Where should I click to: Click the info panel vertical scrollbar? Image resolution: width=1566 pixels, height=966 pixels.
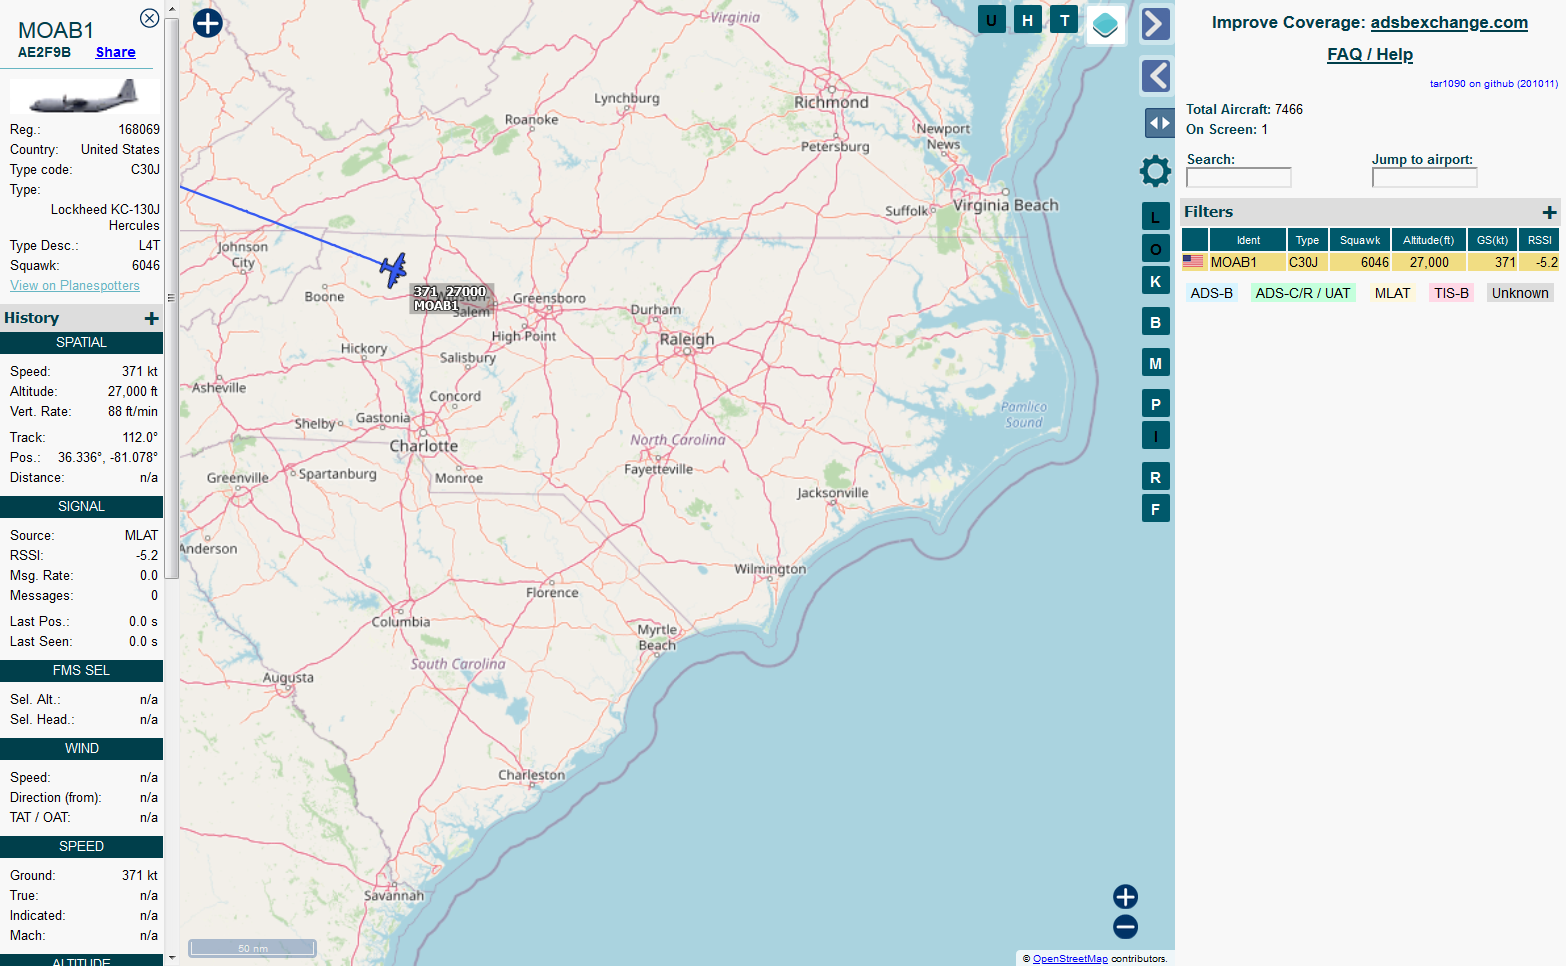171,297
